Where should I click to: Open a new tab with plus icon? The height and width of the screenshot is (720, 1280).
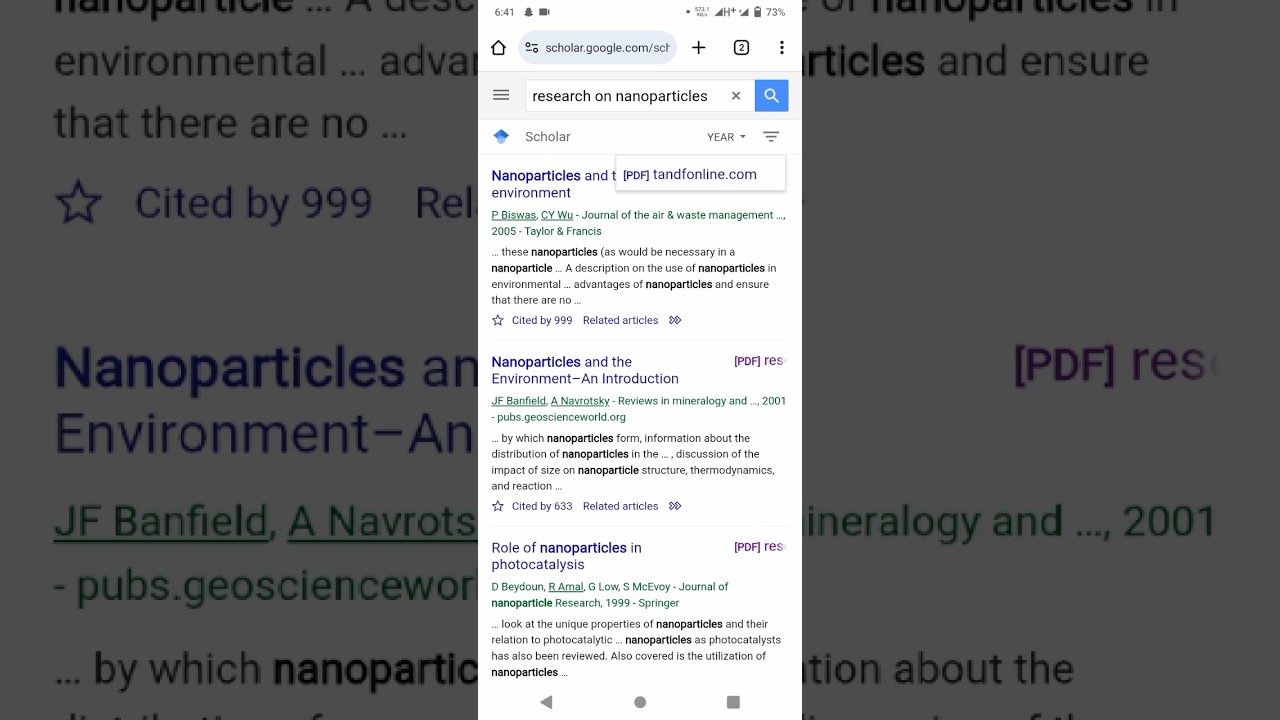pyautogui.click(x=698, y=48)
